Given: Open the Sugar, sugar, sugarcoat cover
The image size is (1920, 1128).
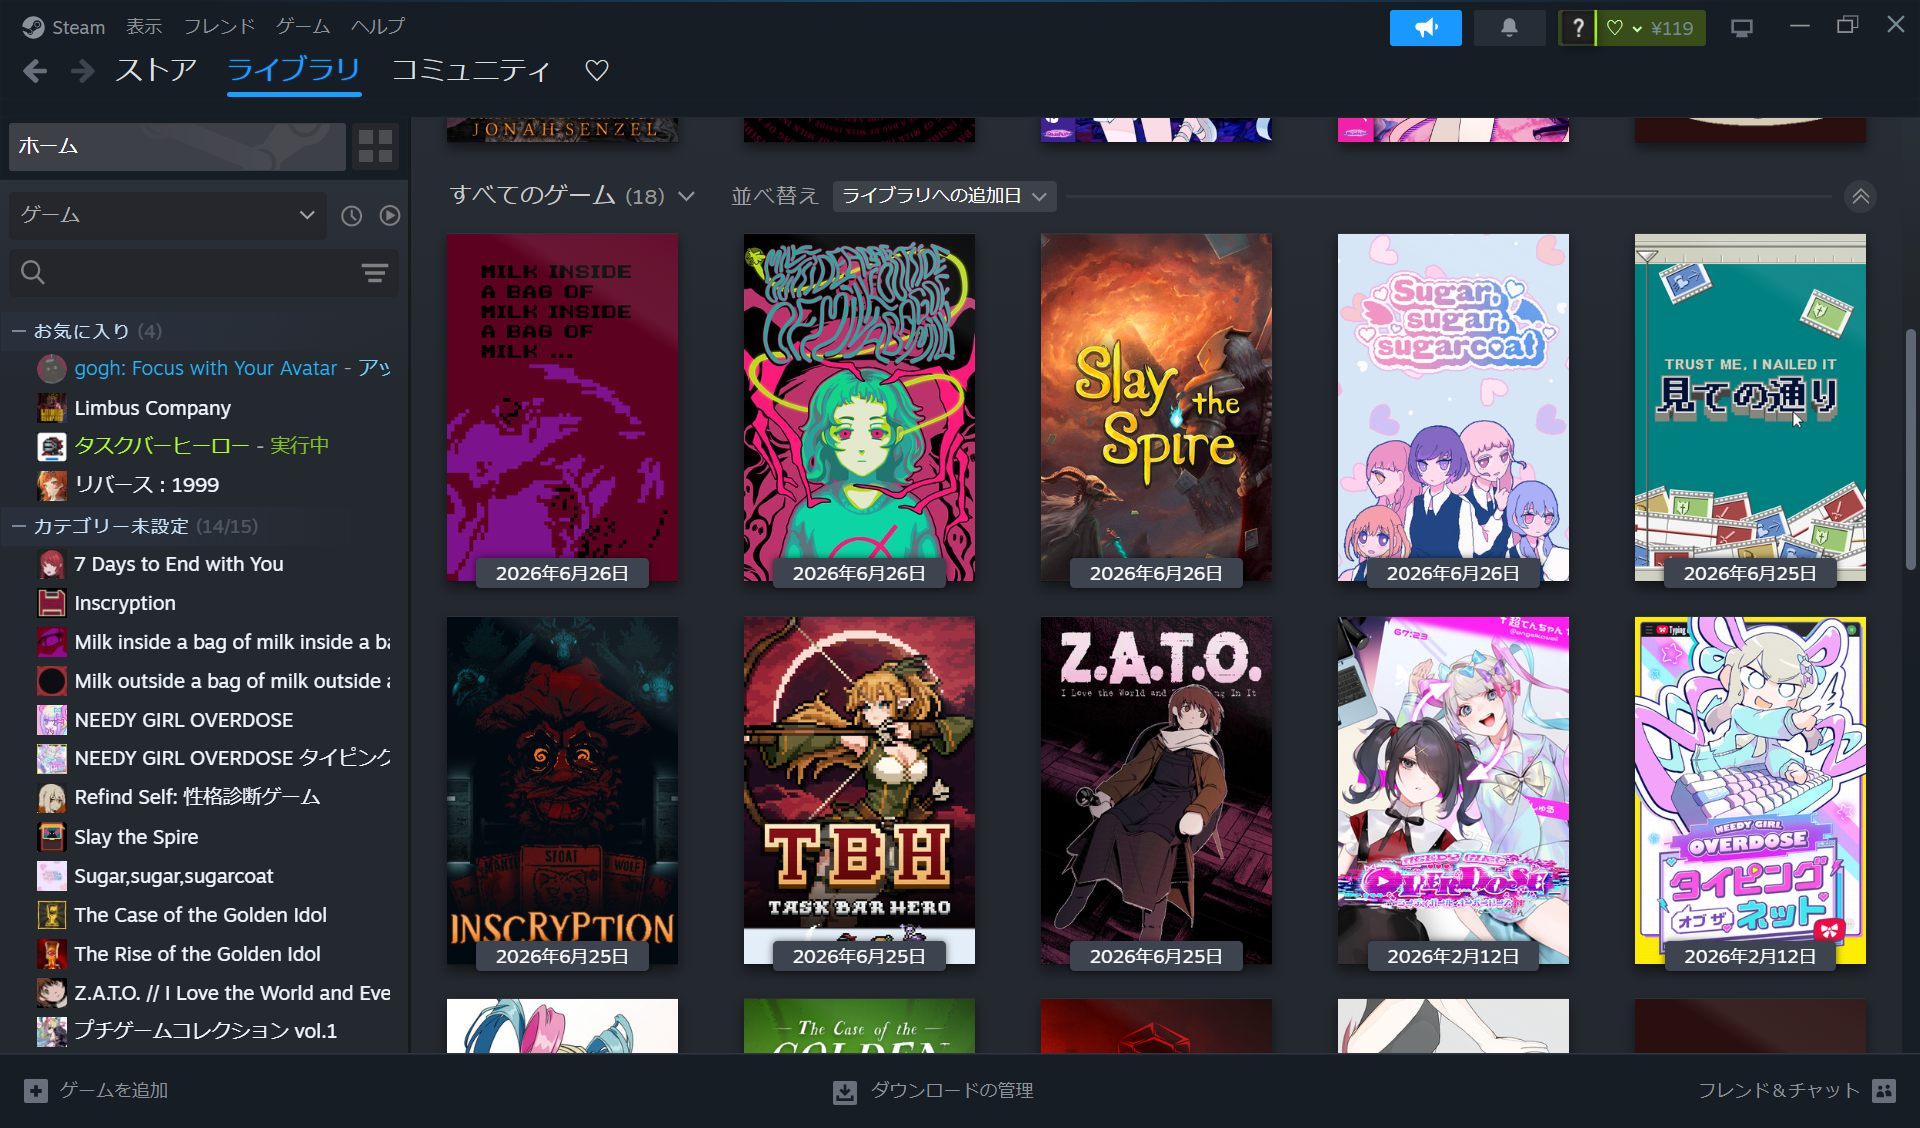Looking at the screenshot, I should tap(1453, 408).
